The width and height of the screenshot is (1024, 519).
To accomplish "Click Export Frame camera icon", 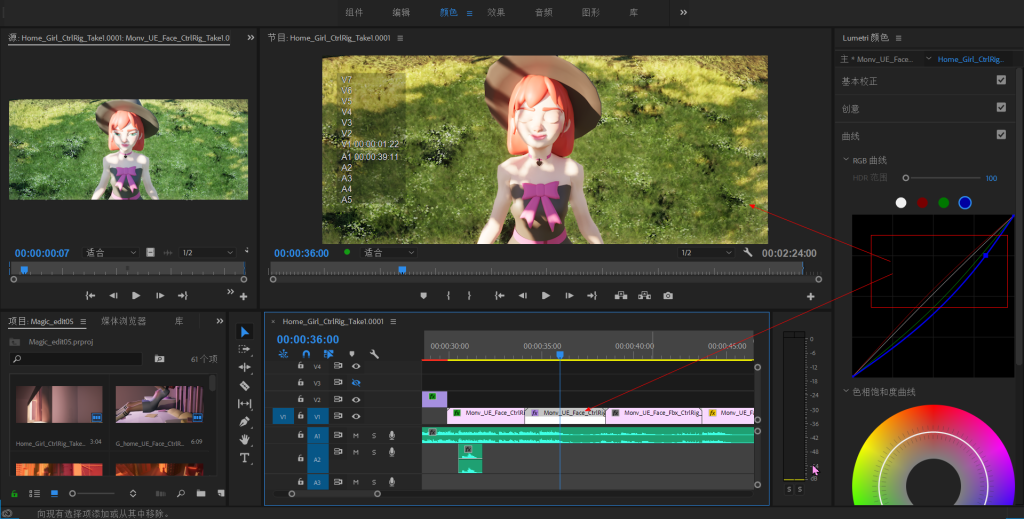I will (x=667, y=296).
